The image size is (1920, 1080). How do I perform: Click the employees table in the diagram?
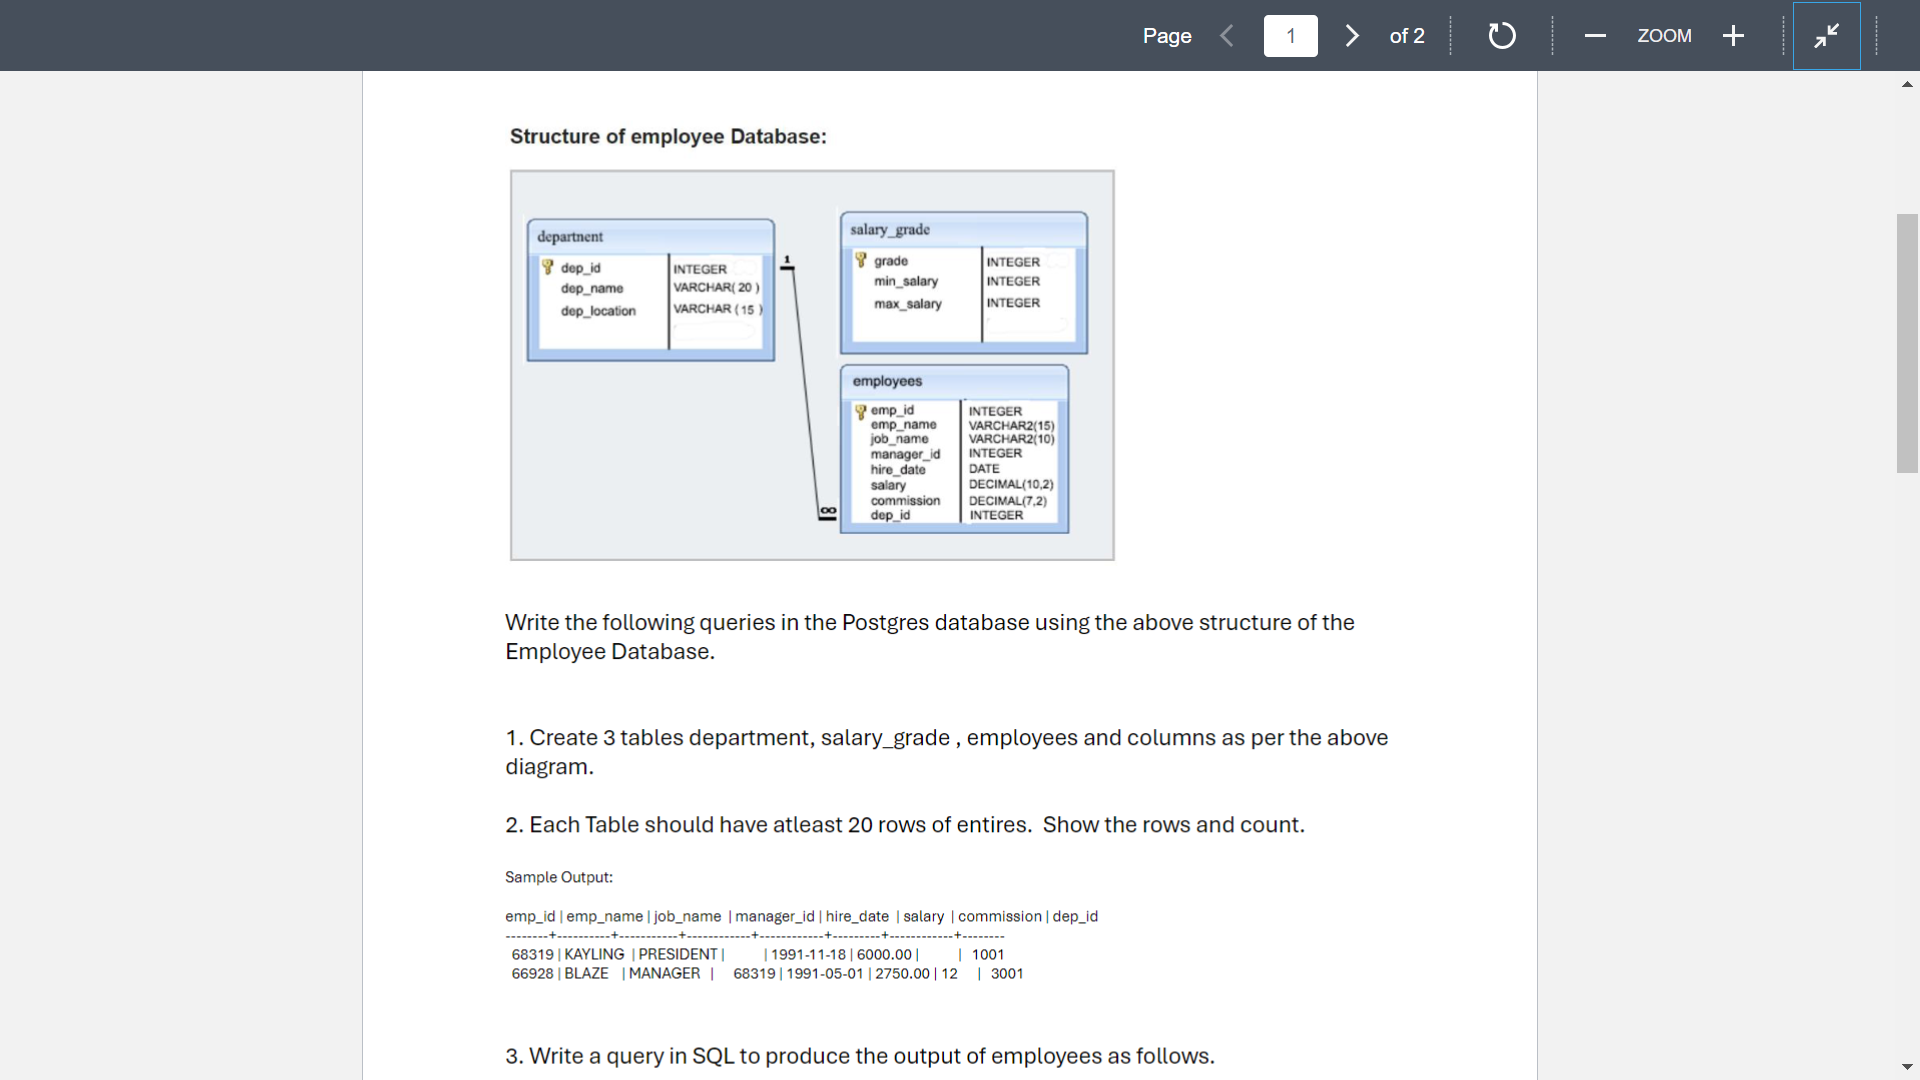click(x=955, y=450)
